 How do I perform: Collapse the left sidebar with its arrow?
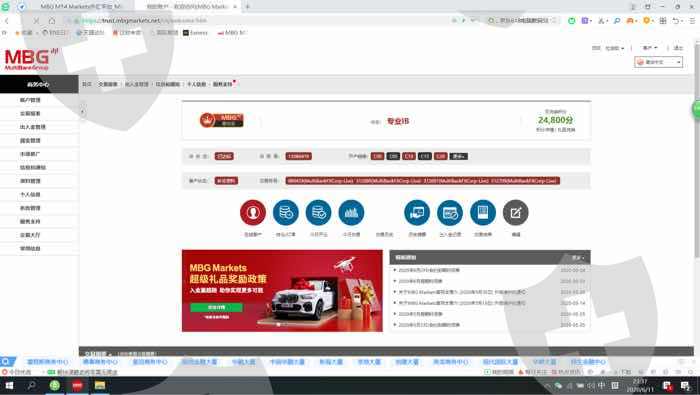point(83,112)
